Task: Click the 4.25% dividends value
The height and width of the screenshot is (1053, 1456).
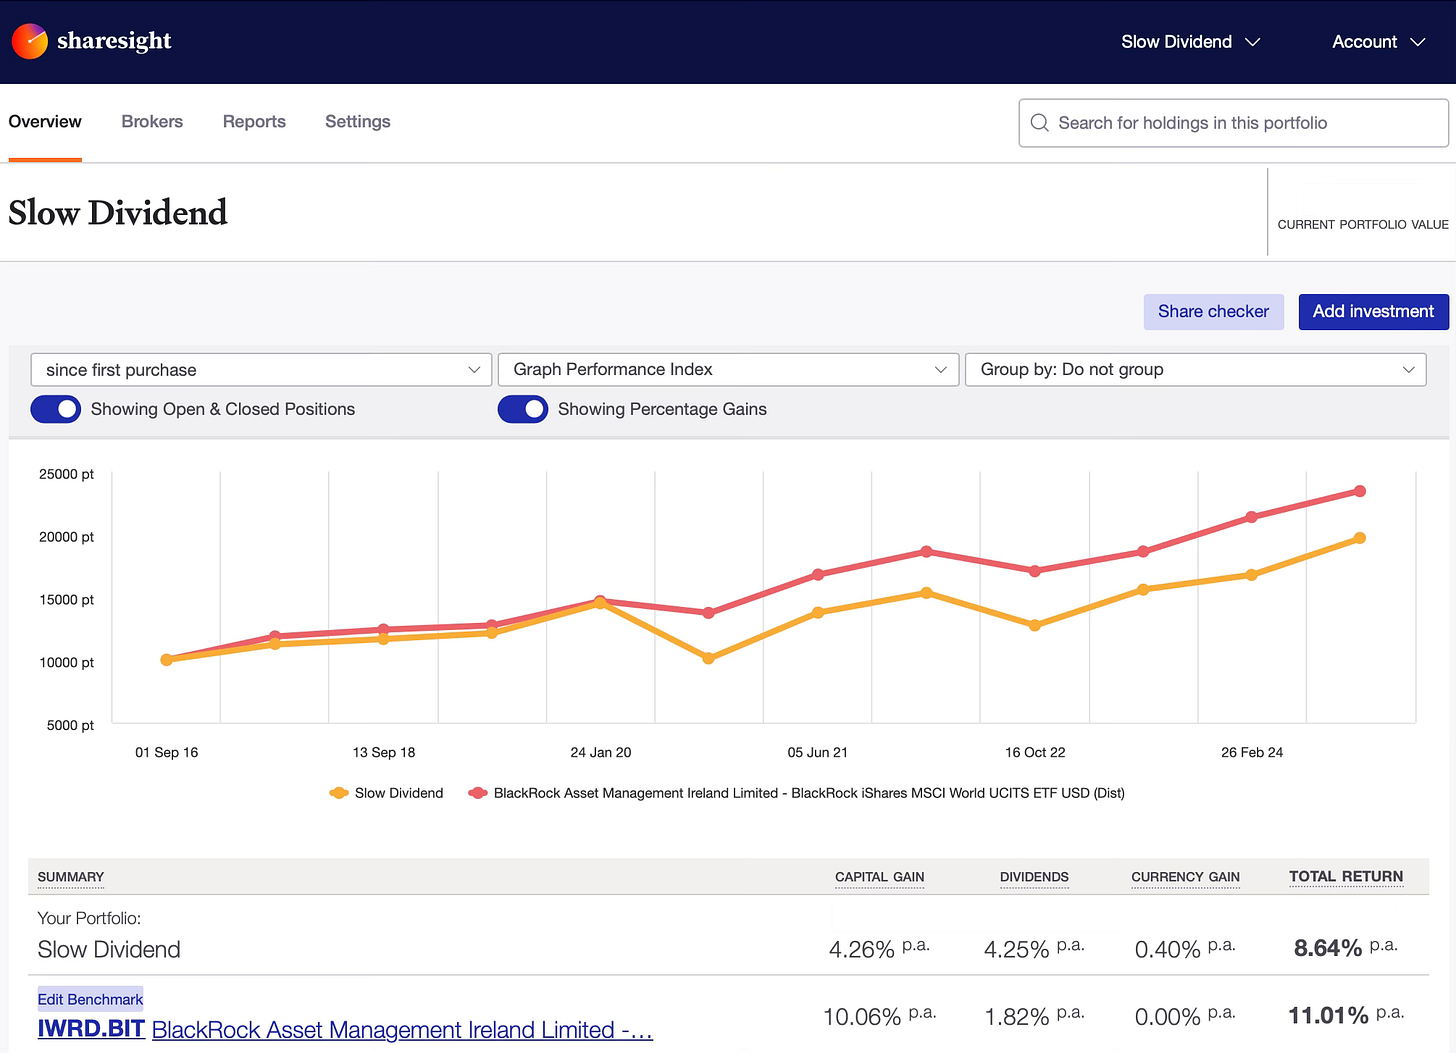Action: tap(1017, 949)
